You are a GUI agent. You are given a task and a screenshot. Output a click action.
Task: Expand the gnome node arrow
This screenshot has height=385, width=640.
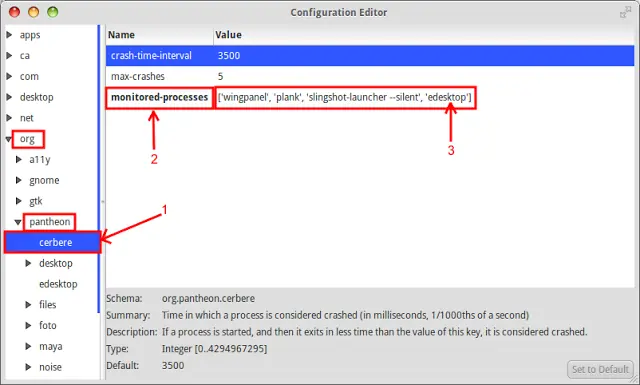pyautogui.click(x=18, y=180)
